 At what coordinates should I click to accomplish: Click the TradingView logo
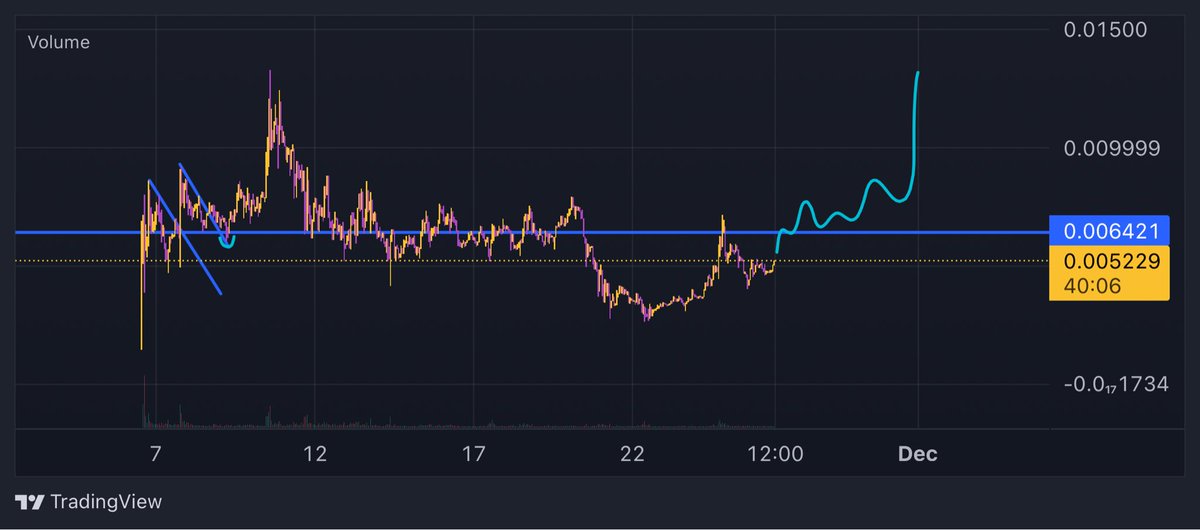[89, 502]
